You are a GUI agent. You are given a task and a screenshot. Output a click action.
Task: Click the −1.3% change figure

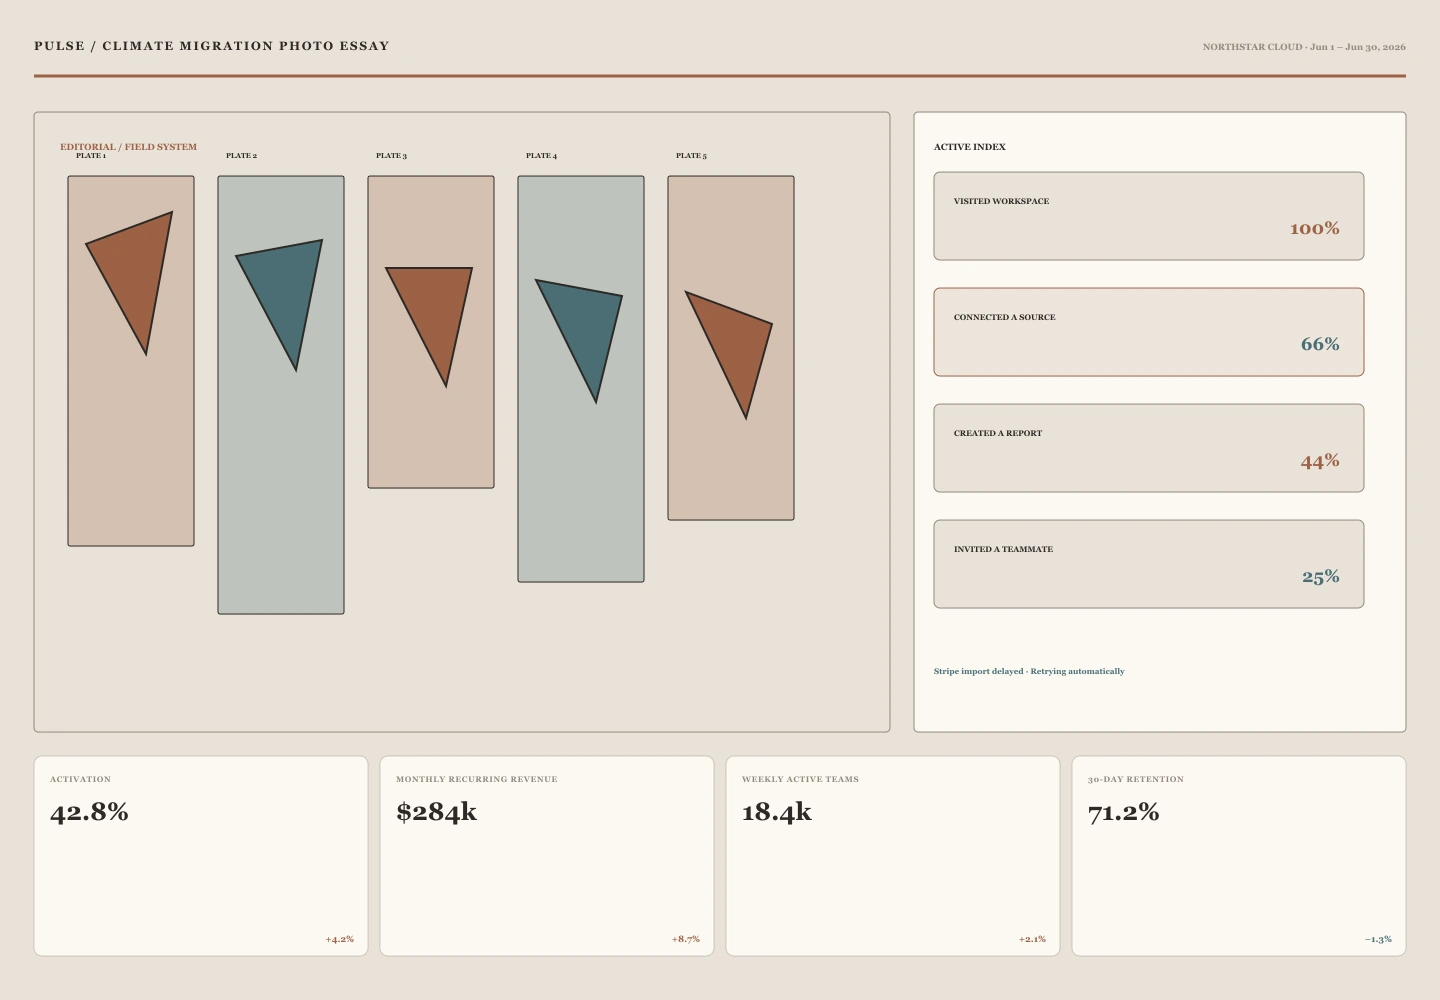pyautogui.click(x=1378, y=939)
